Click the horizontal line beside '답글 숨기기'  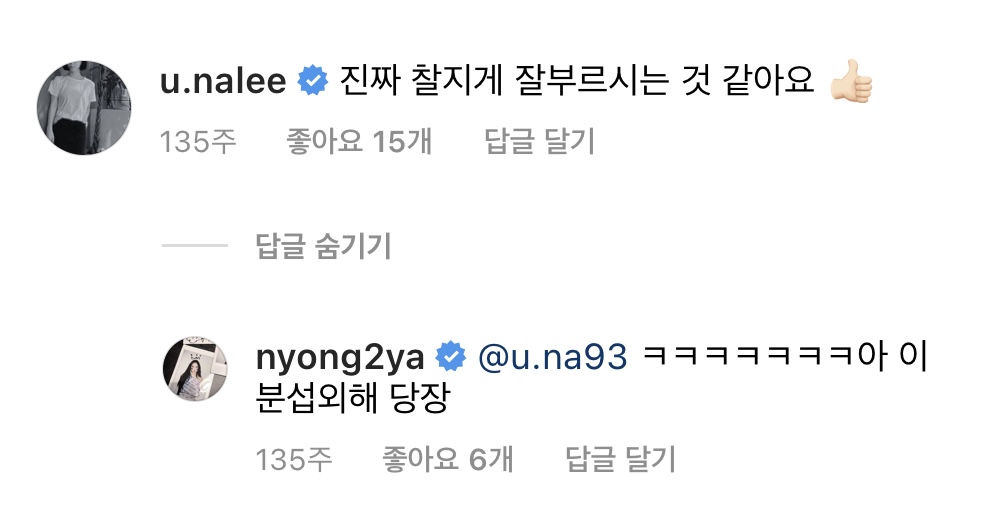coord(195,246)
